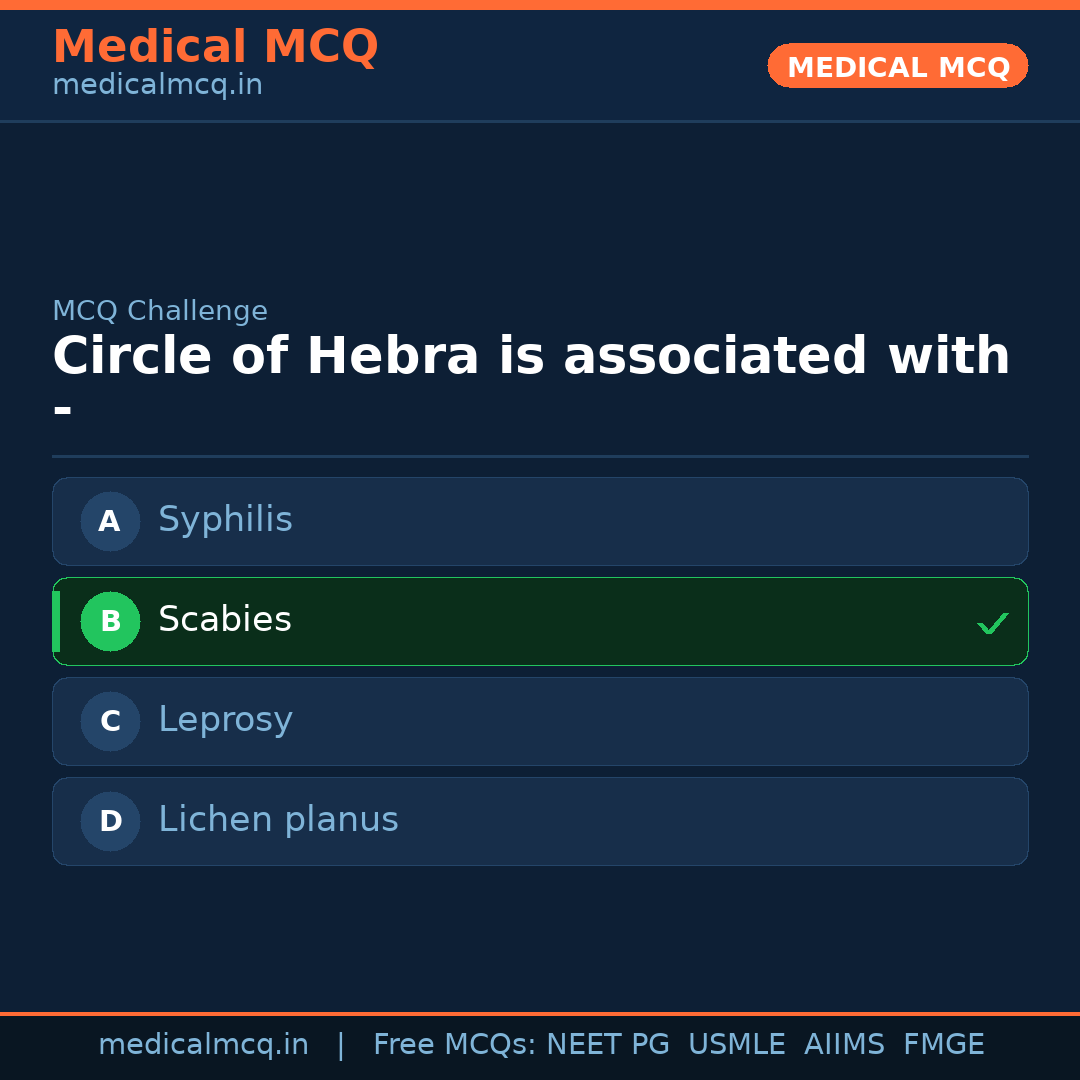Visit medicalmcq.in link under the title
The image size is (1080, 1080).
157,85
